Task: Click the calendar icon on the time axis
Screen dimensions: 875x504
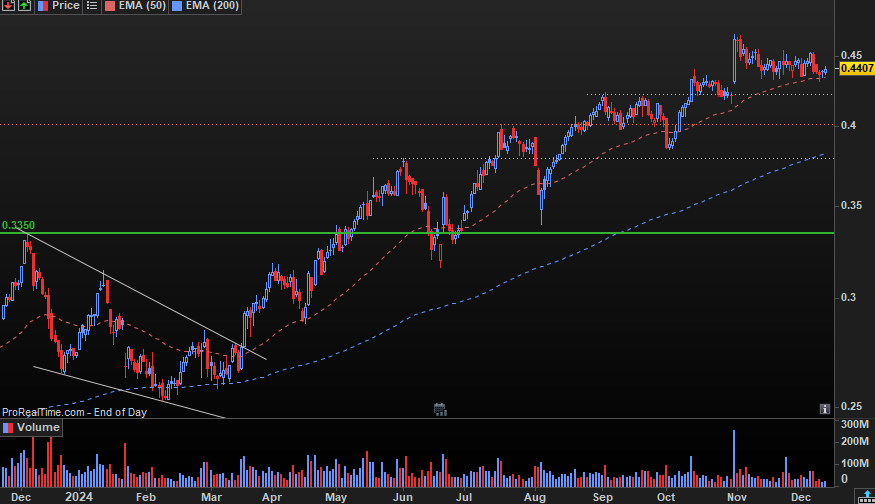Action: pos(440,410)
